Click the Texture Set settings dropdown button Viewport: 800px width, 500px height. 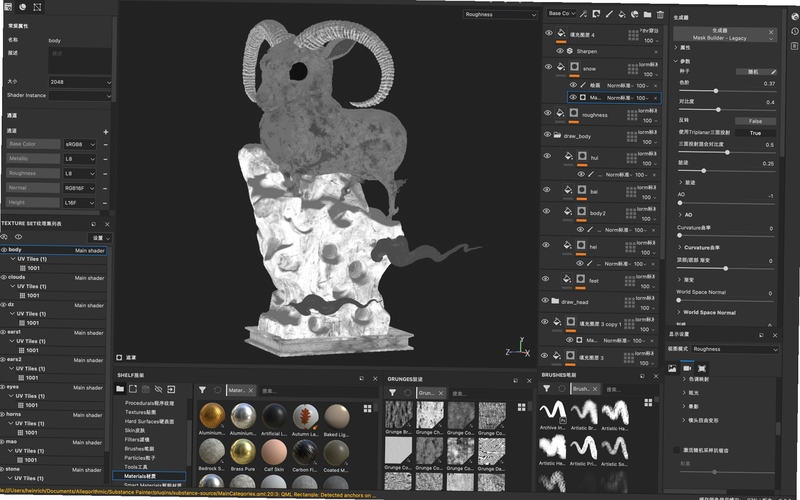point(101,238)
